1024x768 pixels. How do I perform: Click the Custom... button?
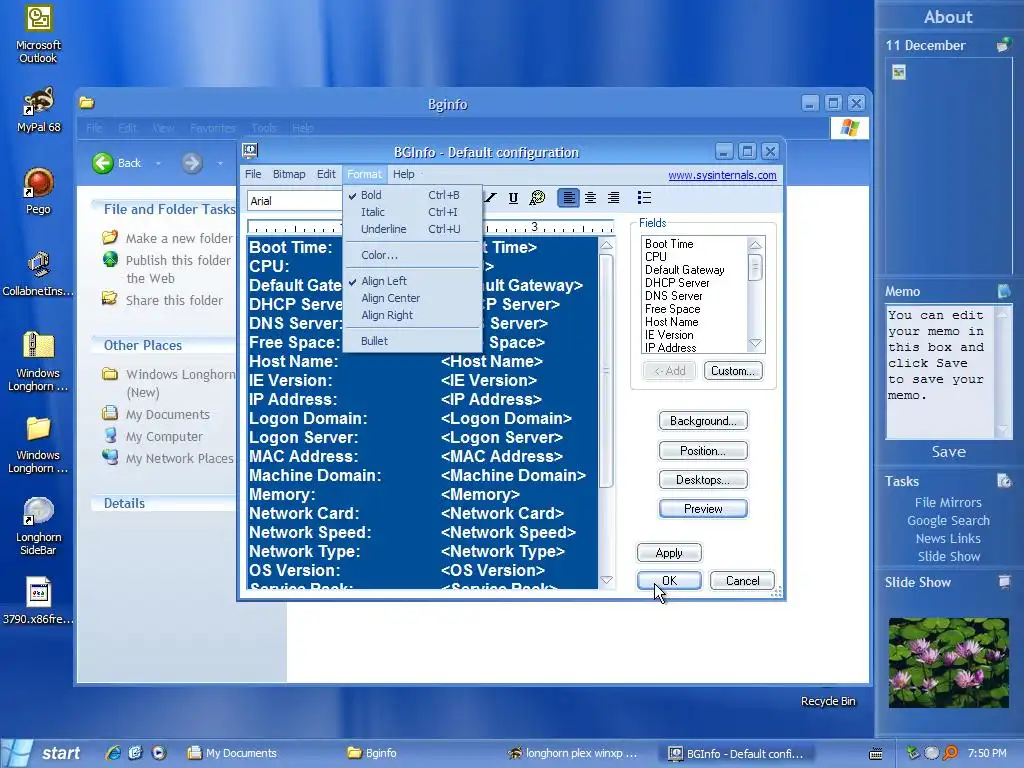pos(733,371)
